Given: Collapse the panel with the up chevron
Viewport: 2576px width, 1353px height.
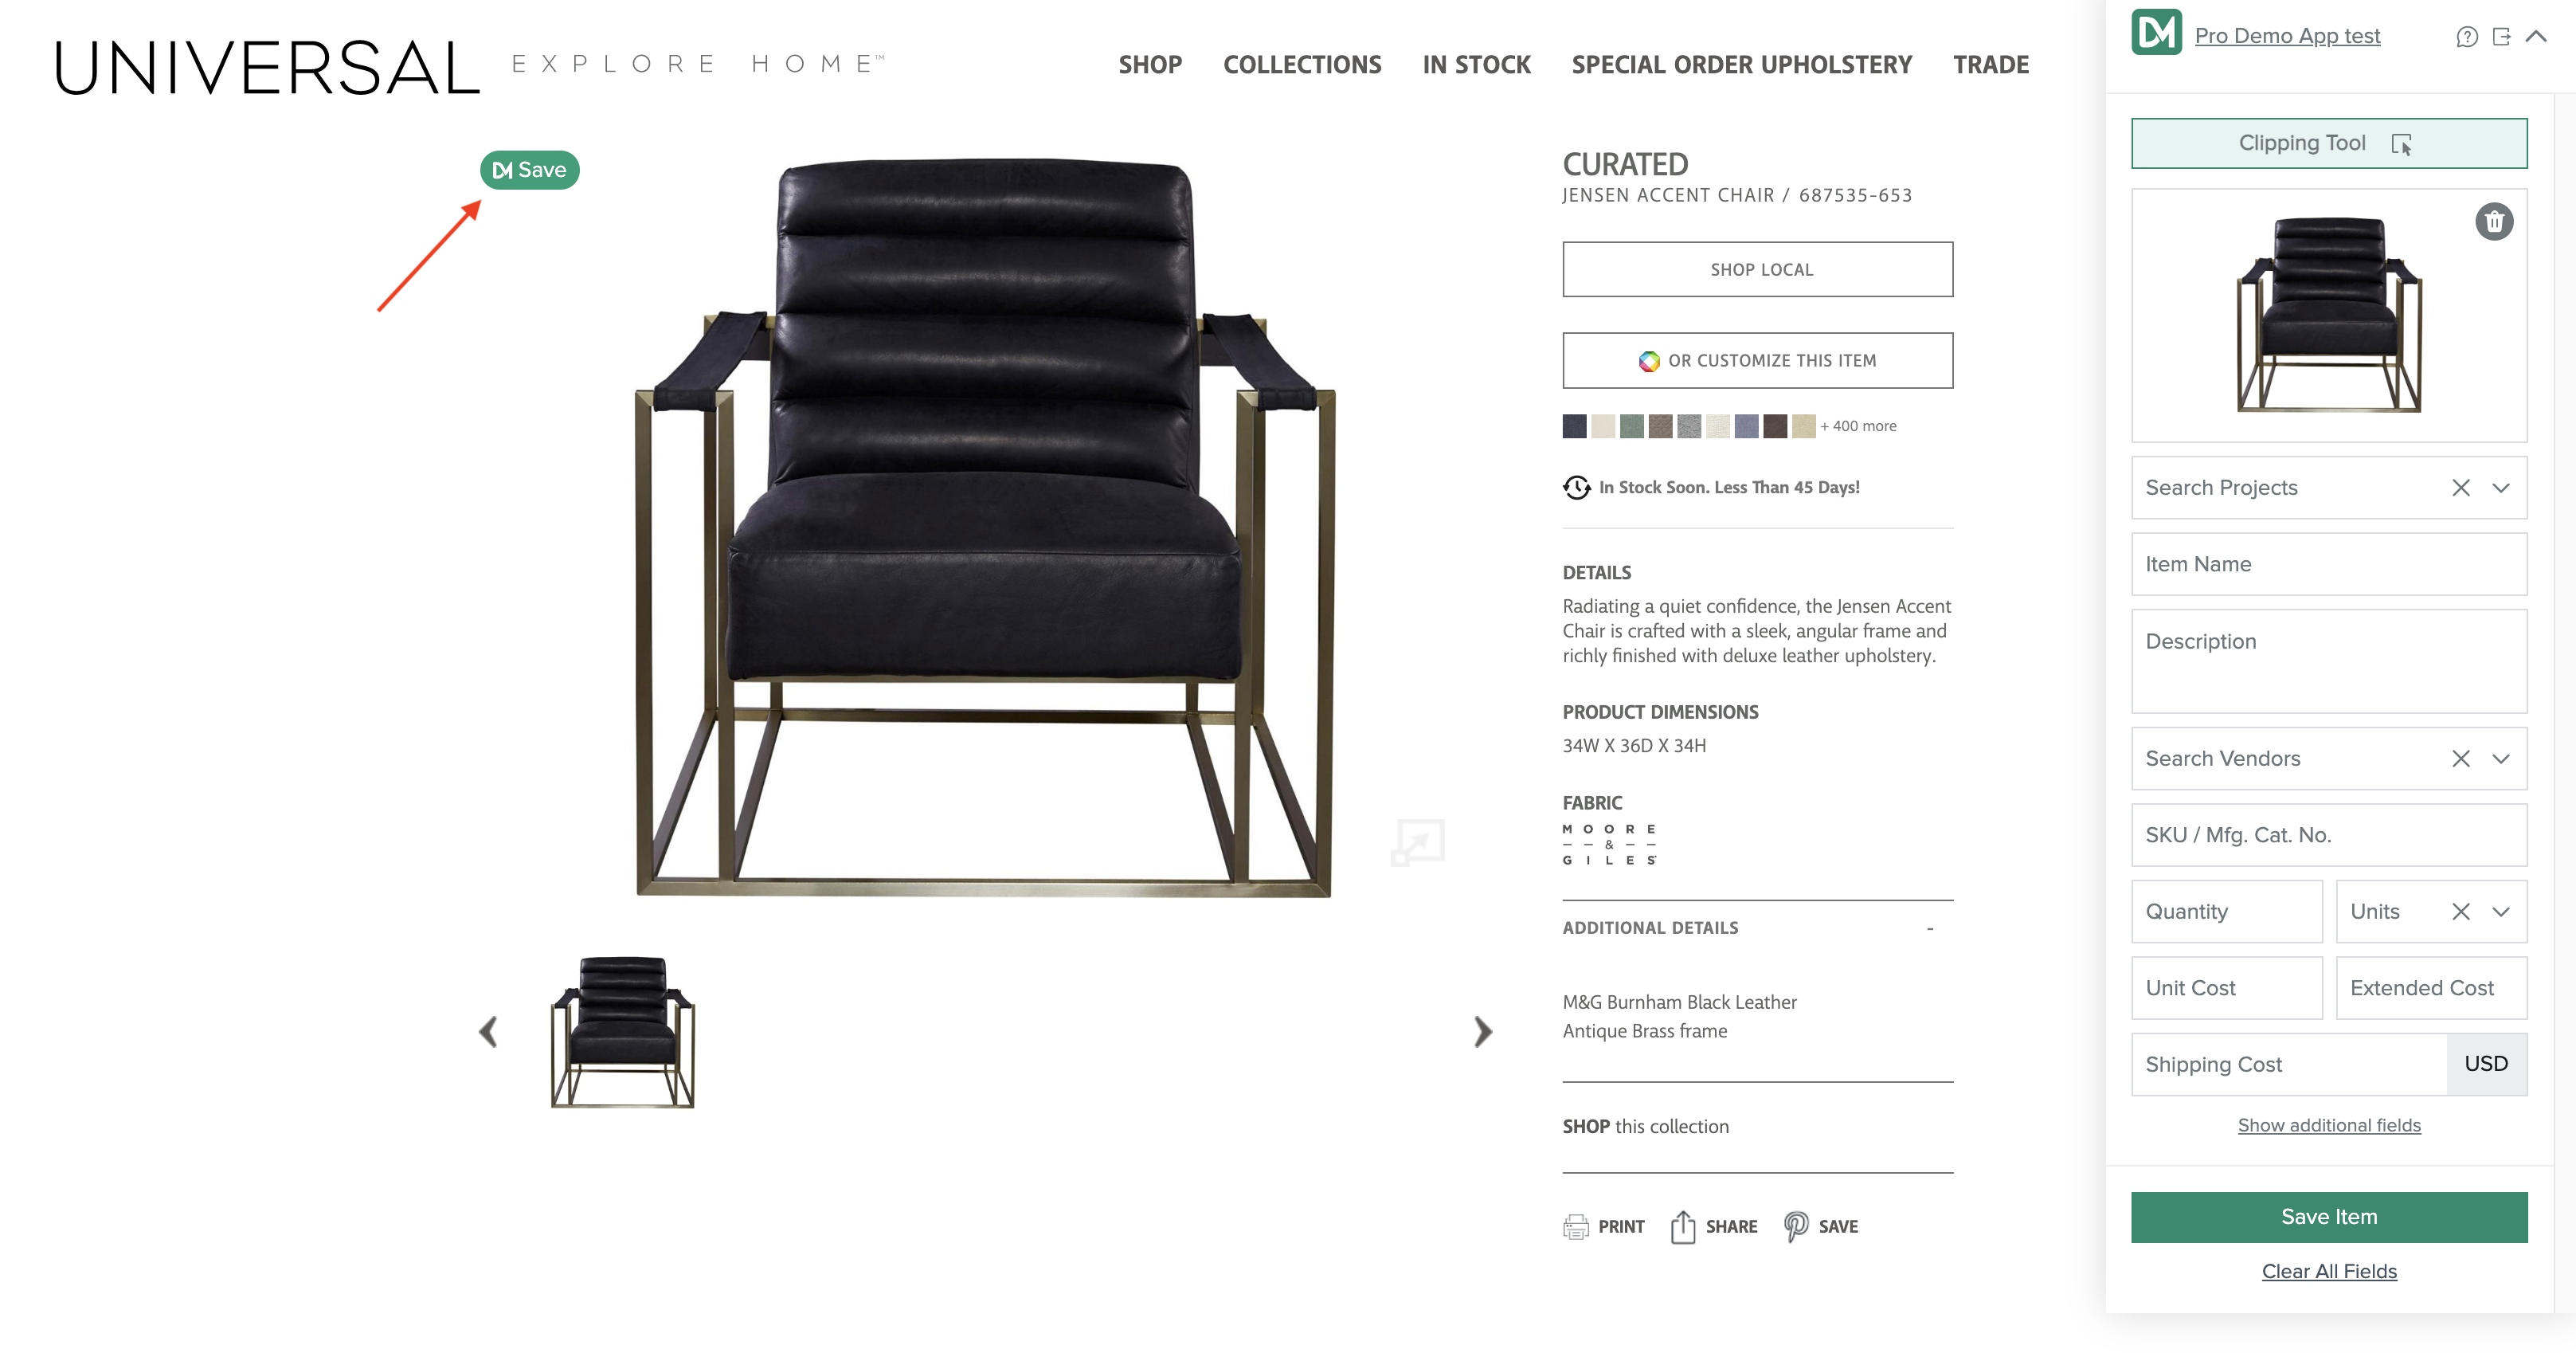Looking at the screenshot, I should pos(2536,36).
